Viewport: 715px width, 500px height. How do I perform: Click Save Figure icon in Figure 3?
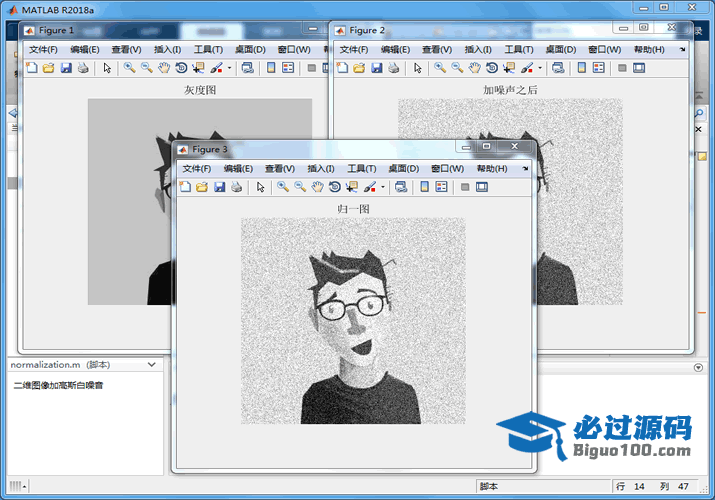(219, 187)
